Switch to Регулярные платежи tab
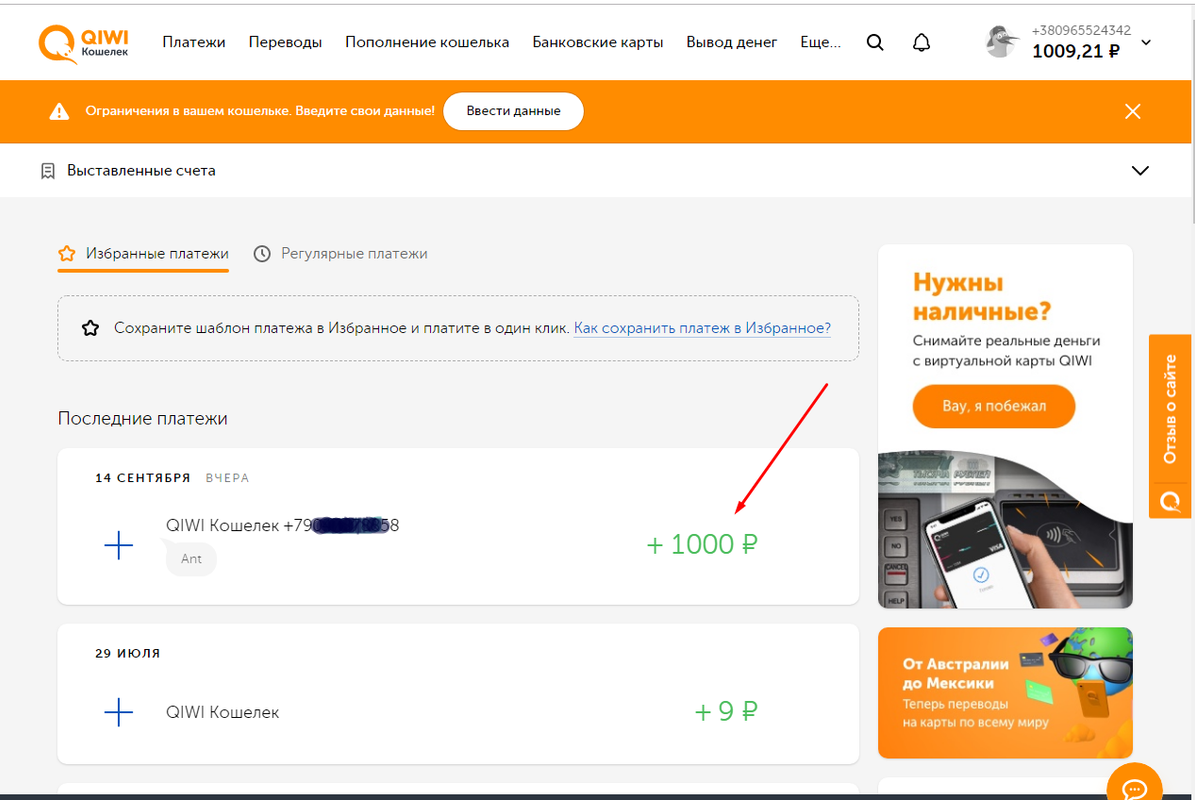The height and width of the screenshot is (800, 1195). pos(340,254)
